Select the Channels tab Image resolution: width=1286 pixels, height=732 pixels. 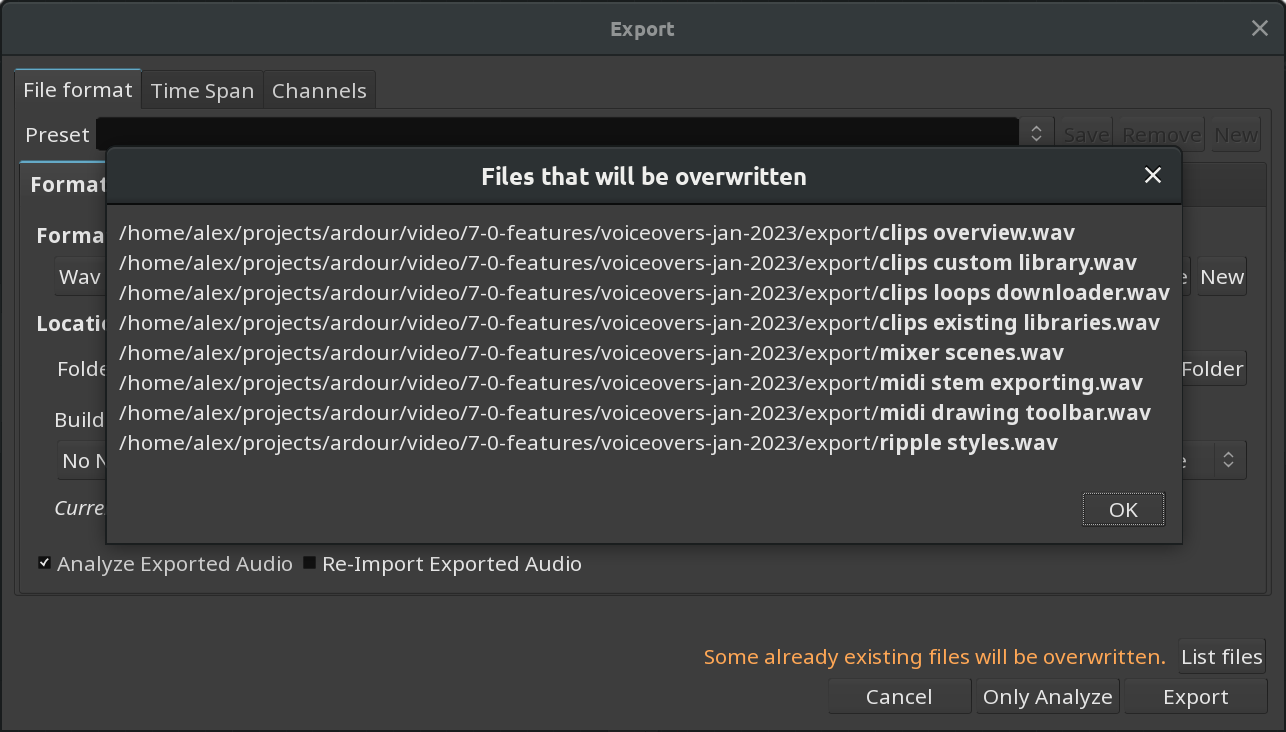point(319,91)
